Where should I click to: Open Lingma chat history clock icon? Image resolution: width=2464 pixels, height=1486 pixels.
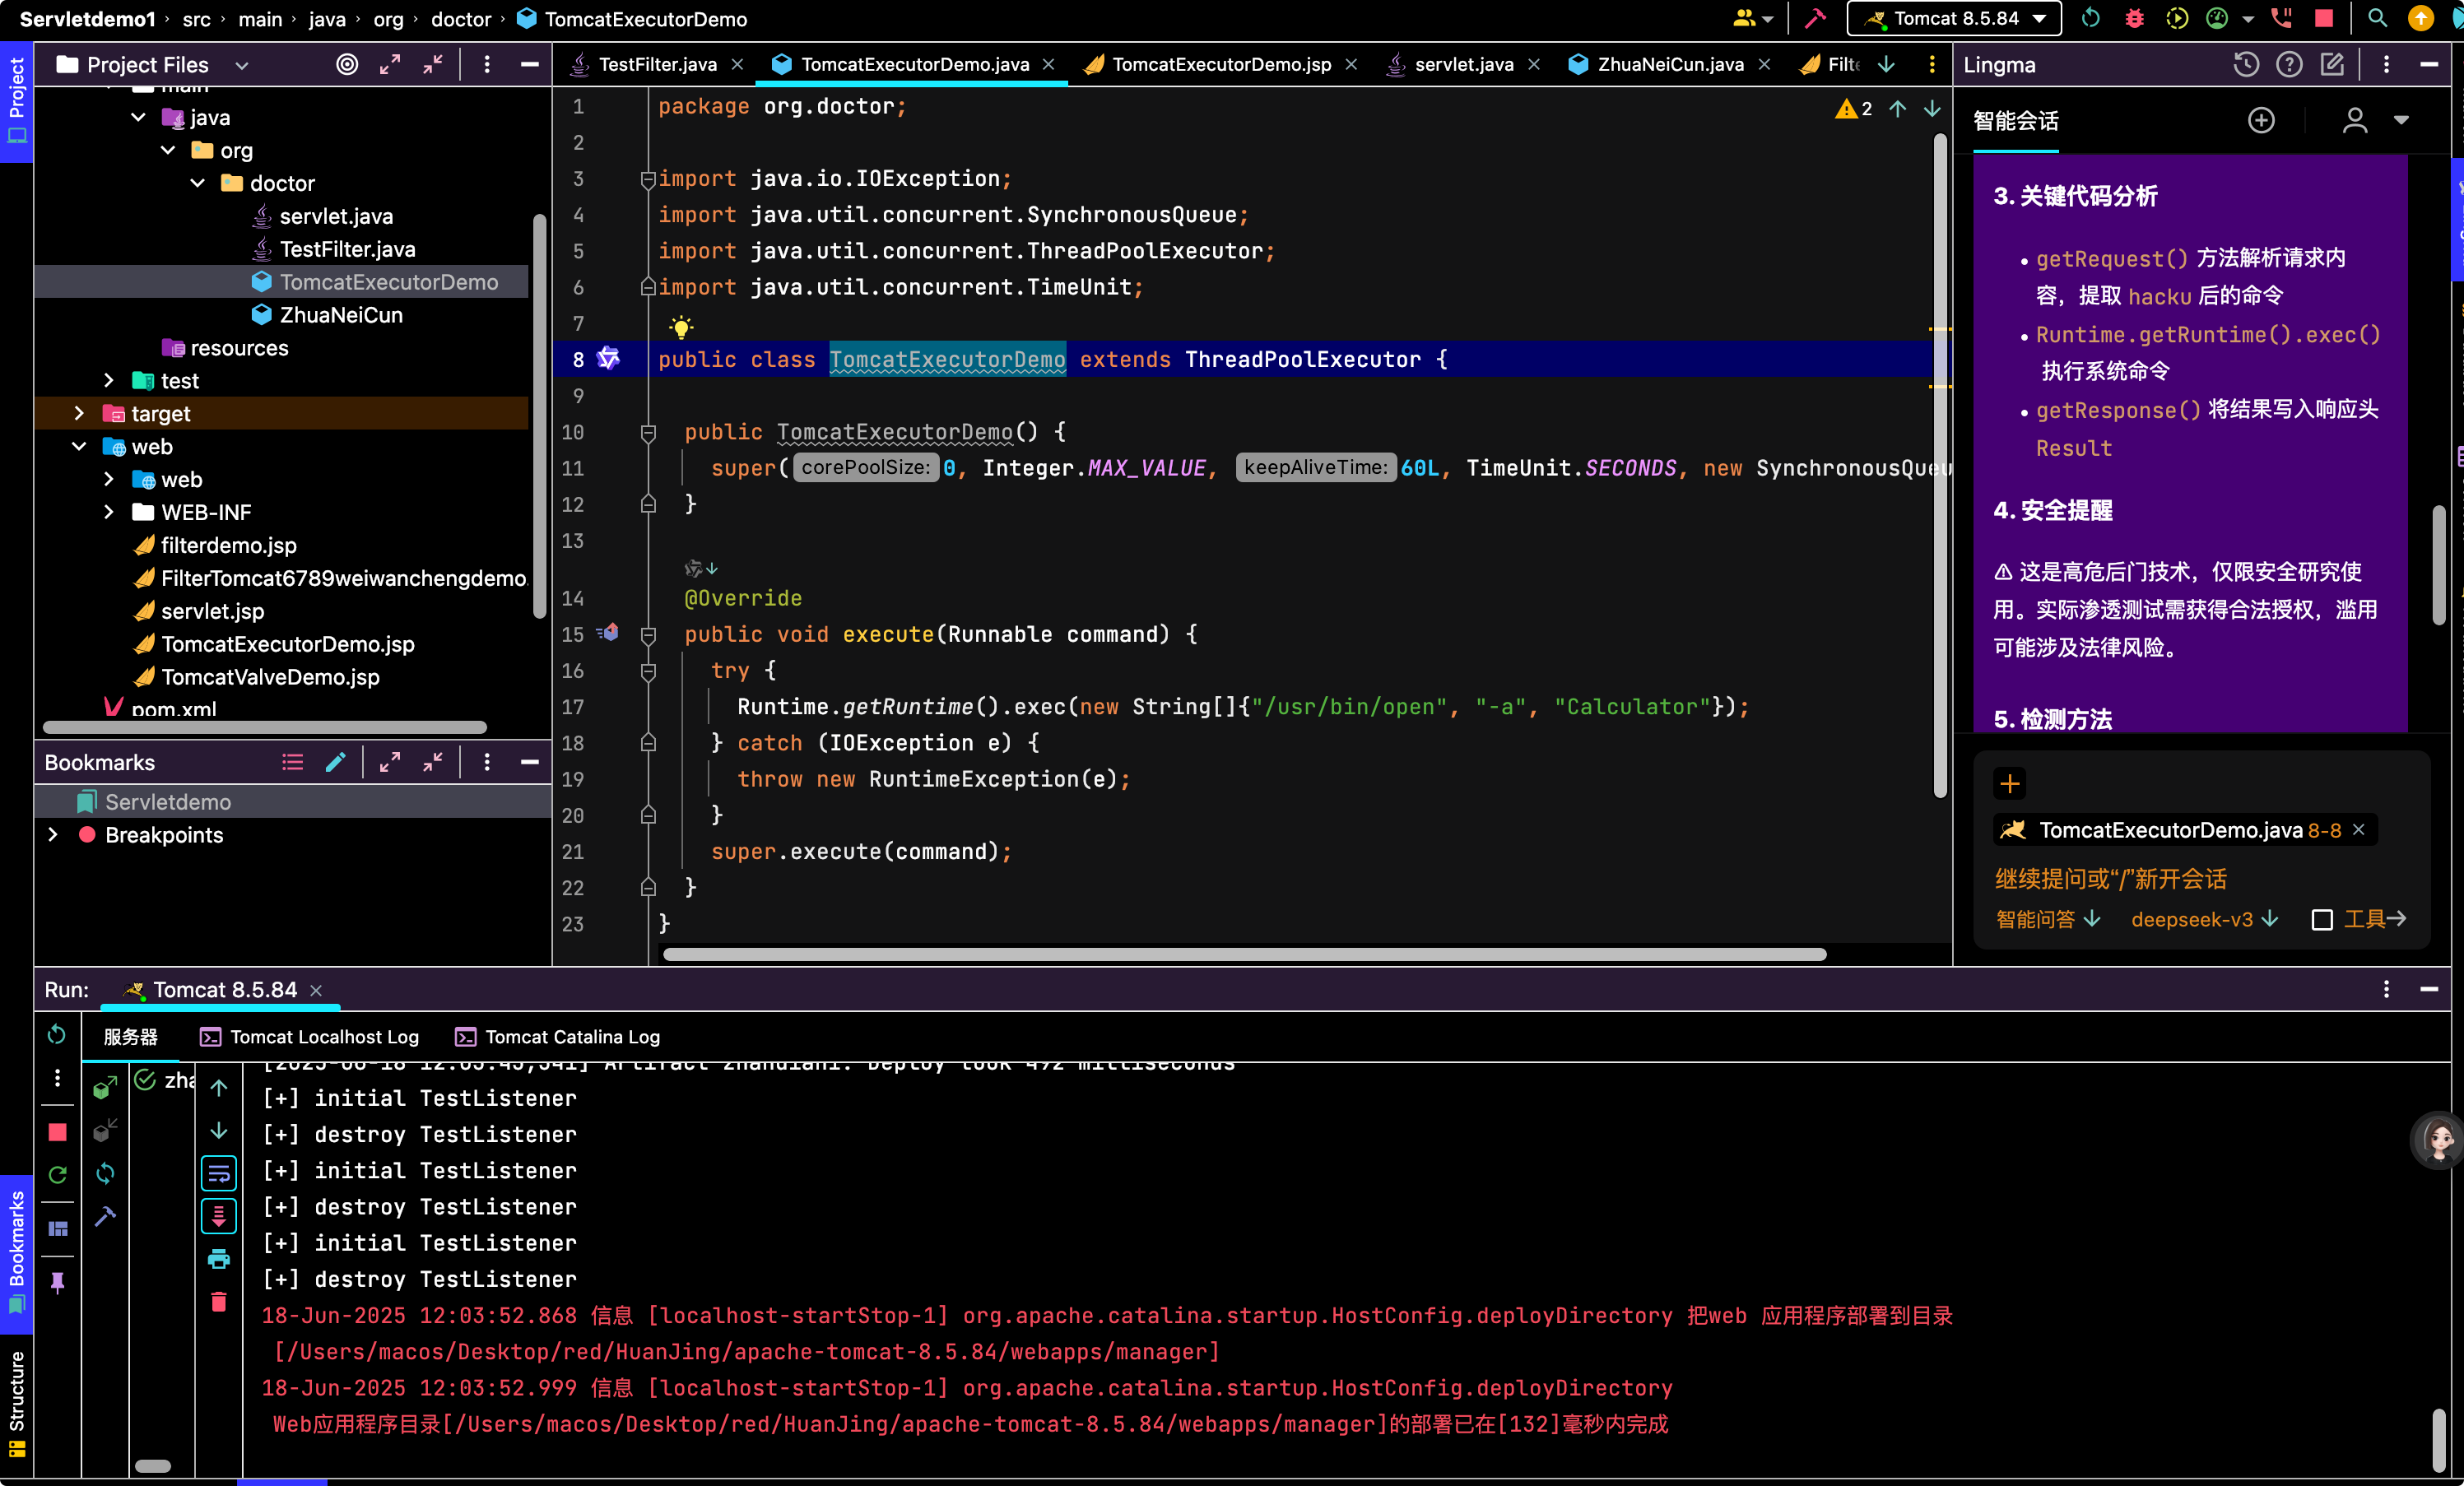click(x=2246, y=65)
